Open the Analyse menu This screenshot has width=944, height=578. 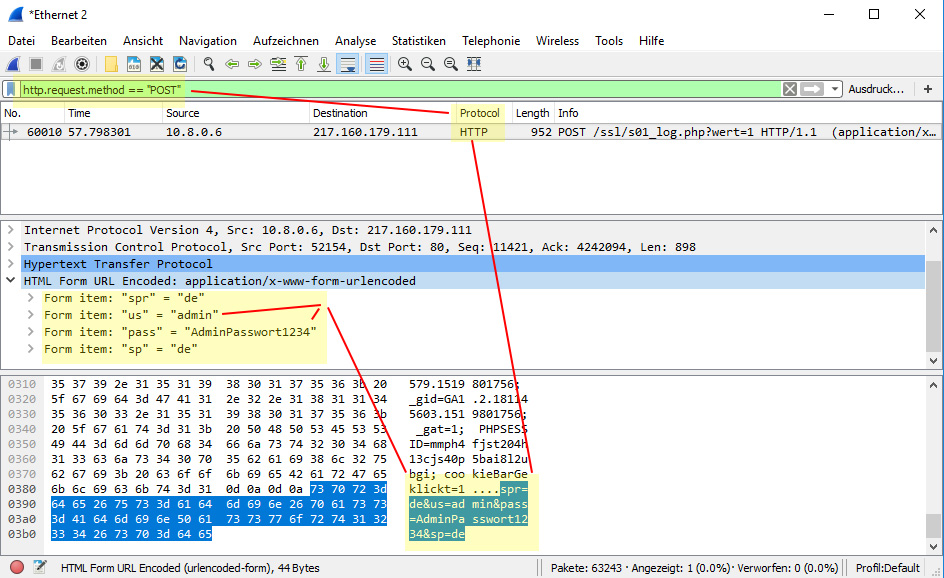355,41
